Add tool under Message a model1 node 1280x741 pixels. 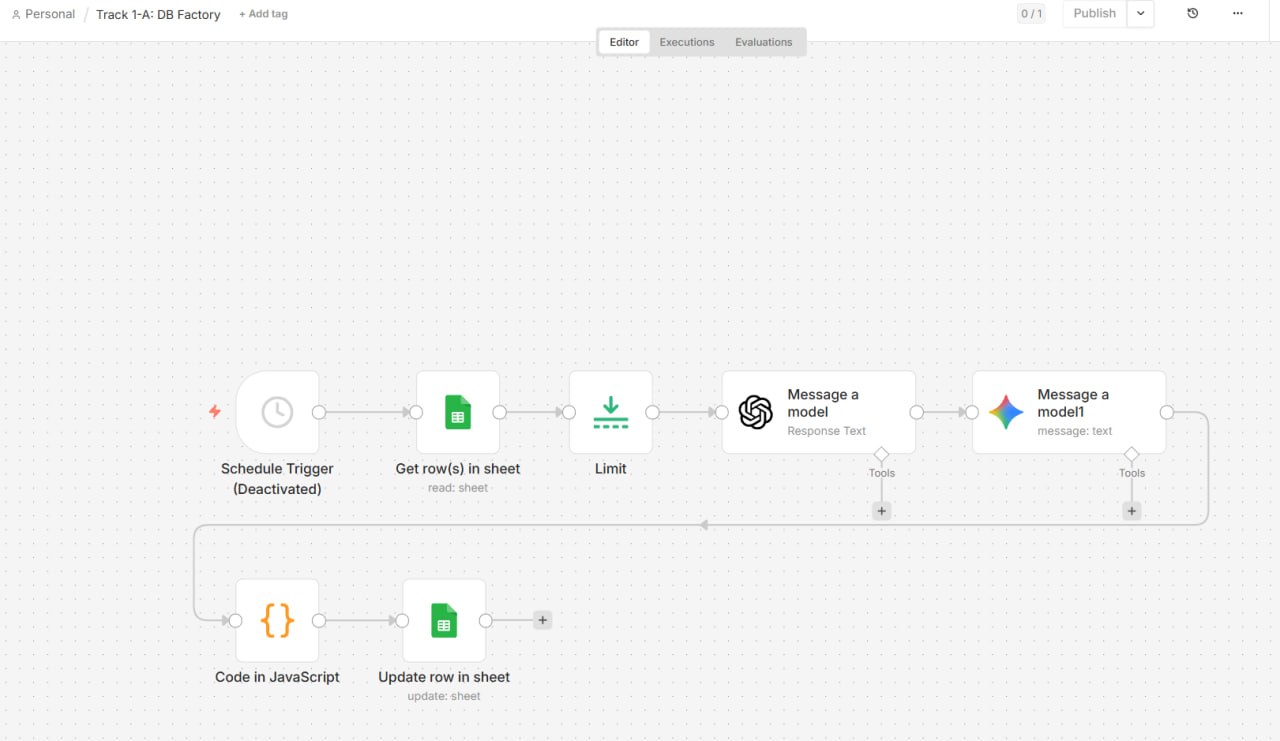[x=1131, y=511]
